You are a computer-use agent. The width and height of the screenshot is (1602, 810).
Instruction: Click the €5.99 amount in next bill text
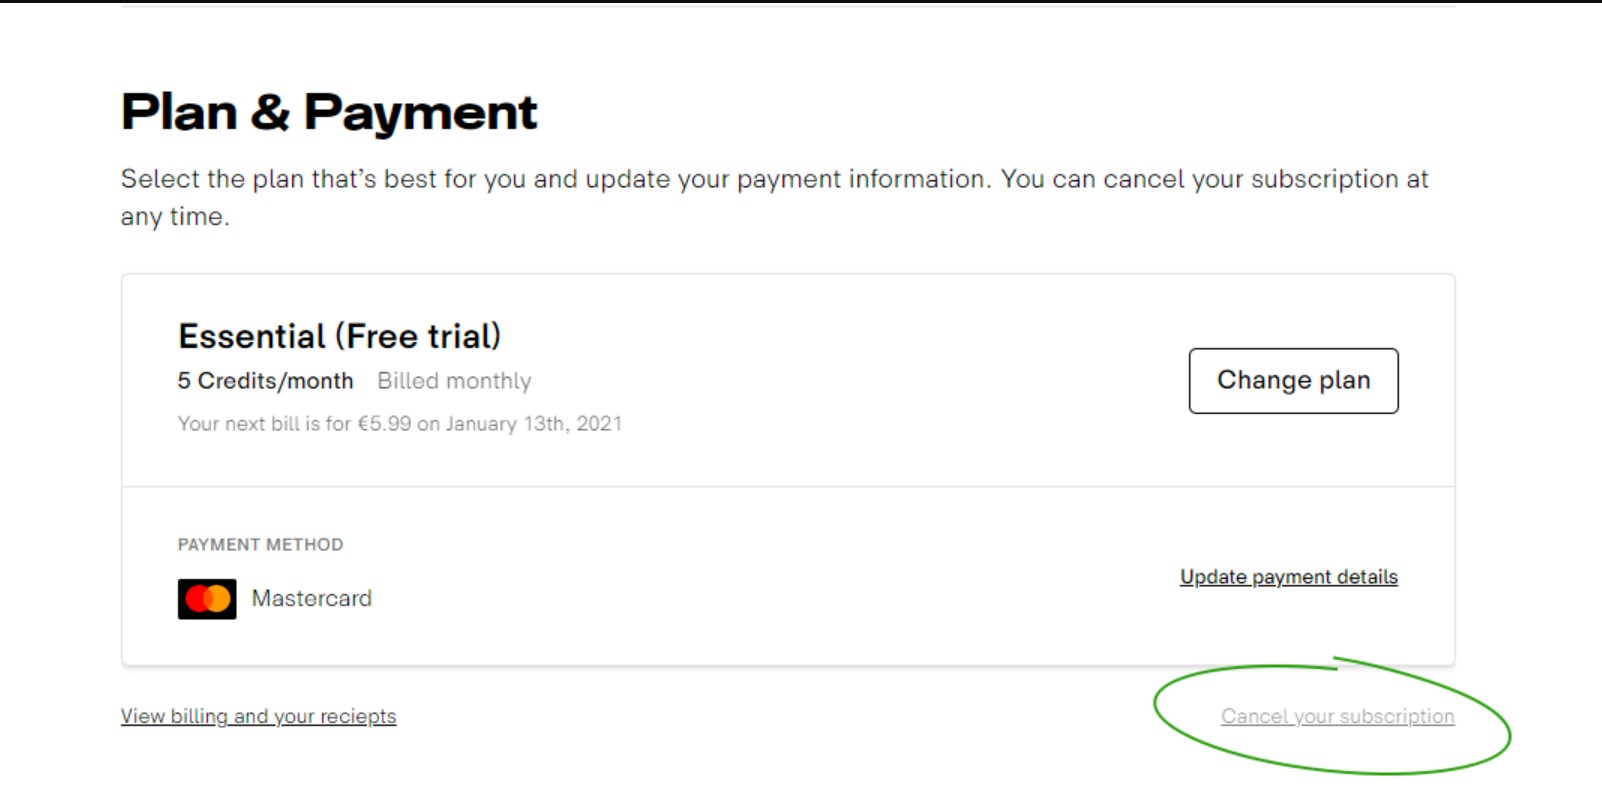[x=384, y=423]
